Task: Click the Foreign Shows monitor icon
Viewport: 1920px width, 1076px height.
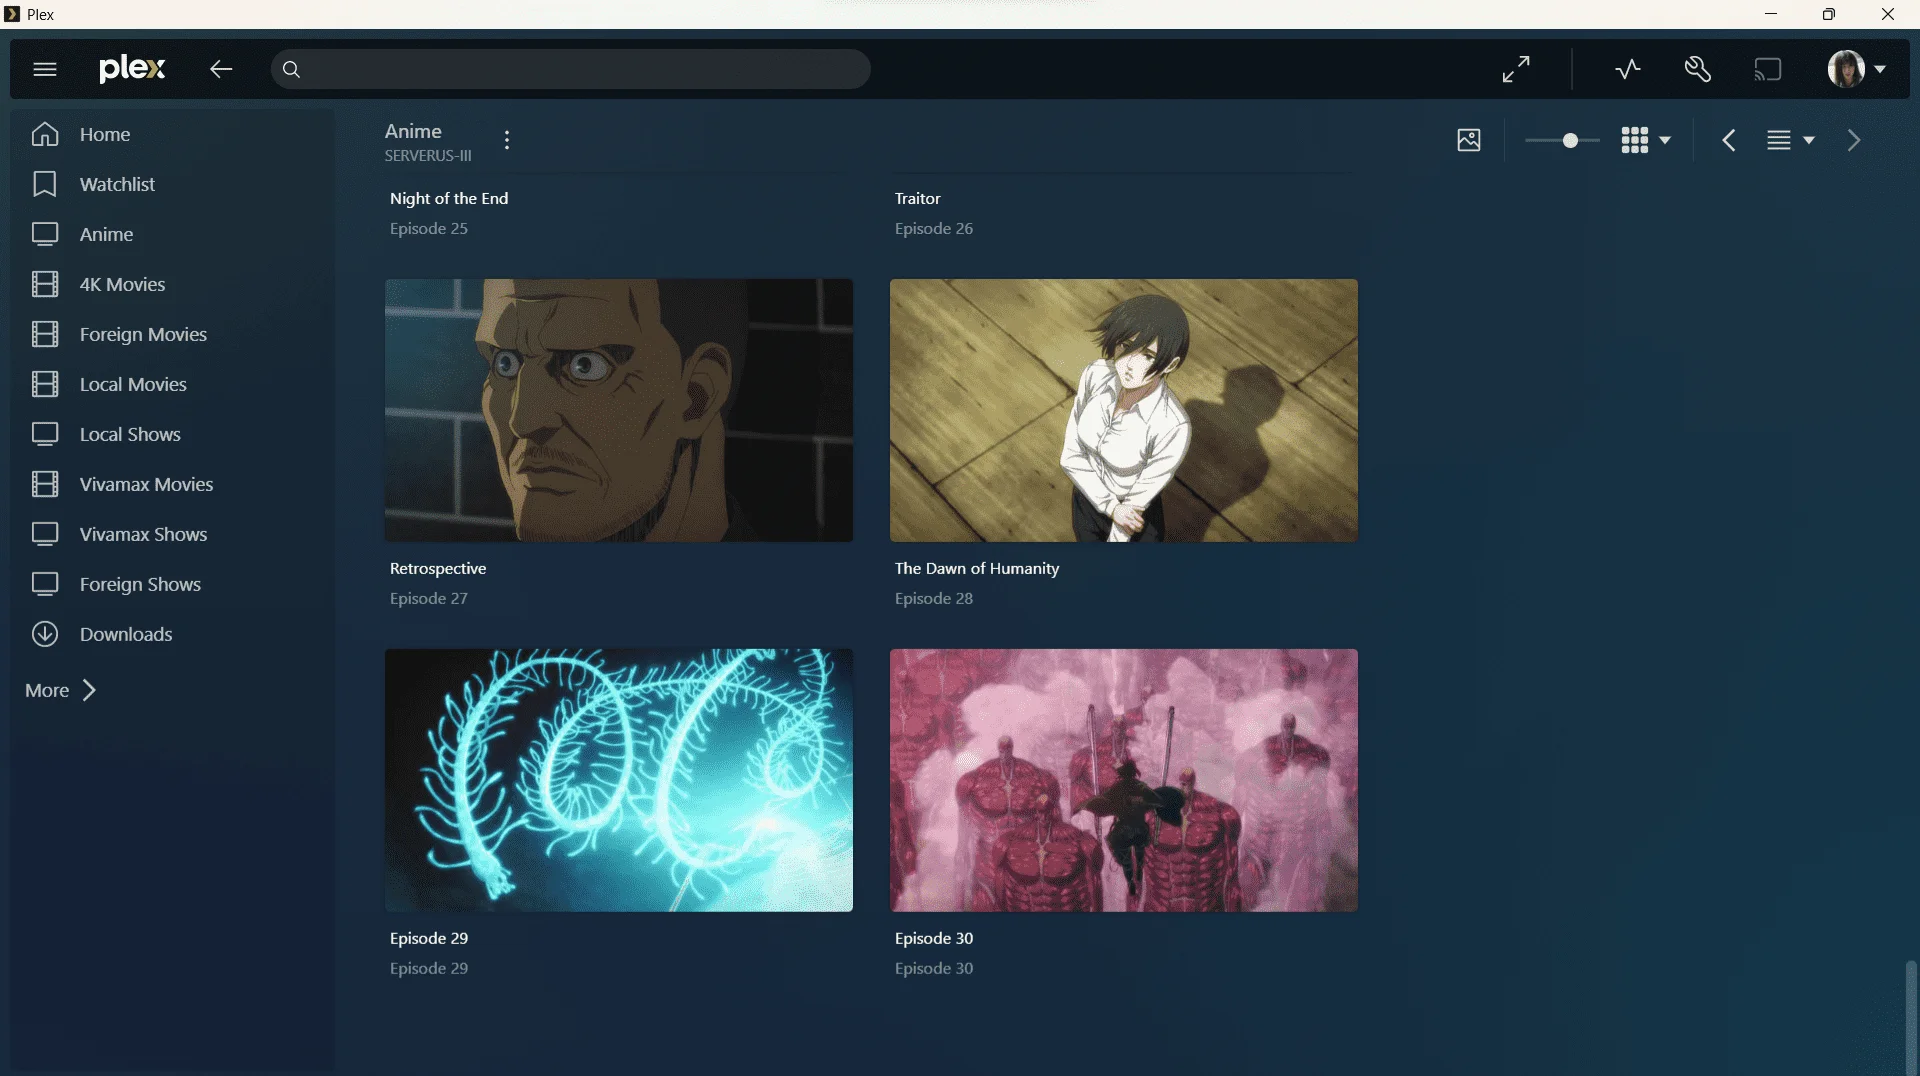Action: 45,584
